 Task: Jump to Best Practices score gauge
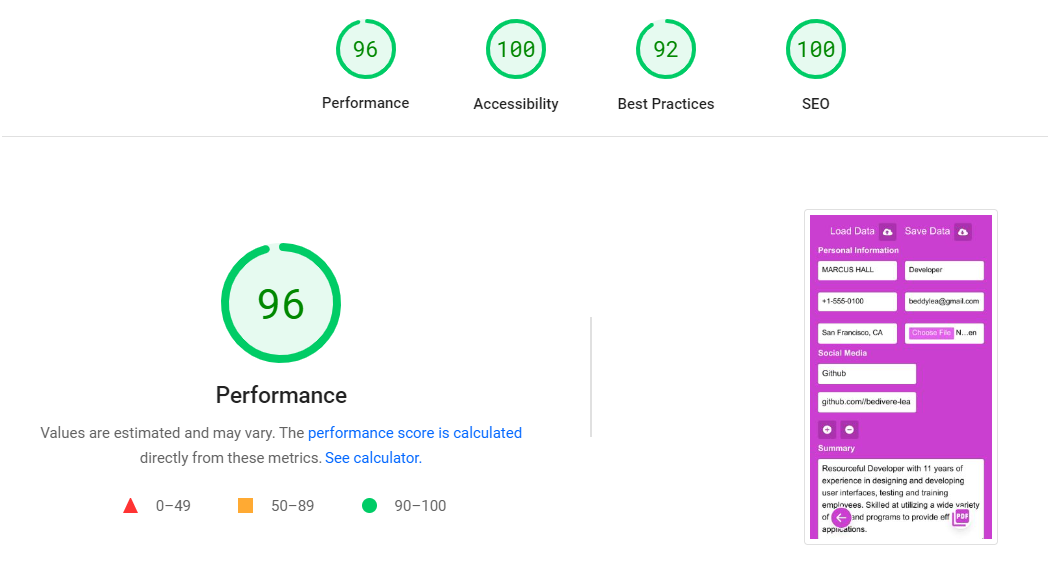pos(665,49)
